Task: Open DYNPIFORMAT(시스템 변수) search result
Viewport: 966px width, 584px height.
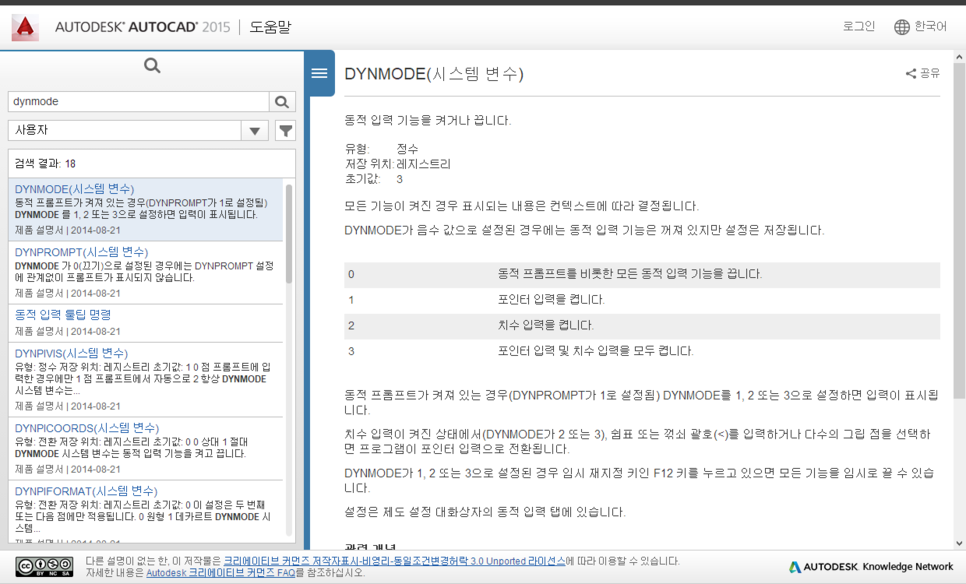Action: [x=86, y=491]
